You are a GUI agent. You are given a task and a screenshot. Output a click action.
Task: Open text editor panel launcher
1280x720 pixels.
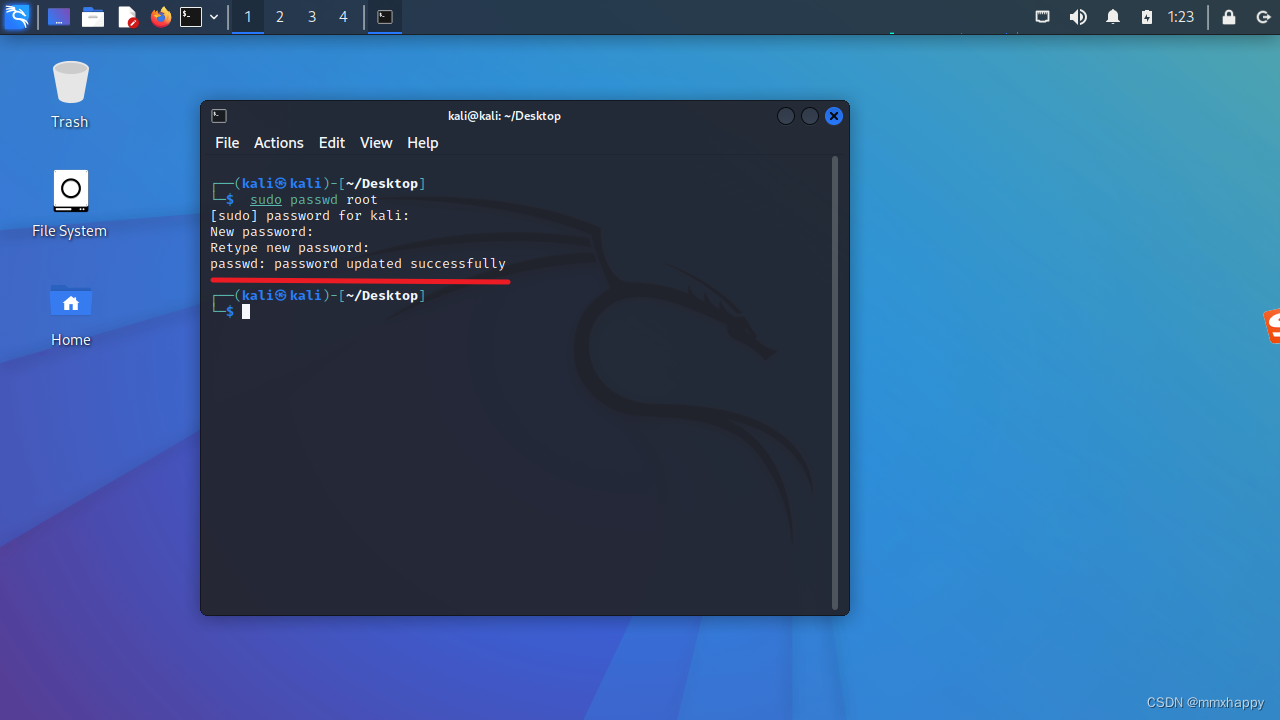tap(127, 17)
